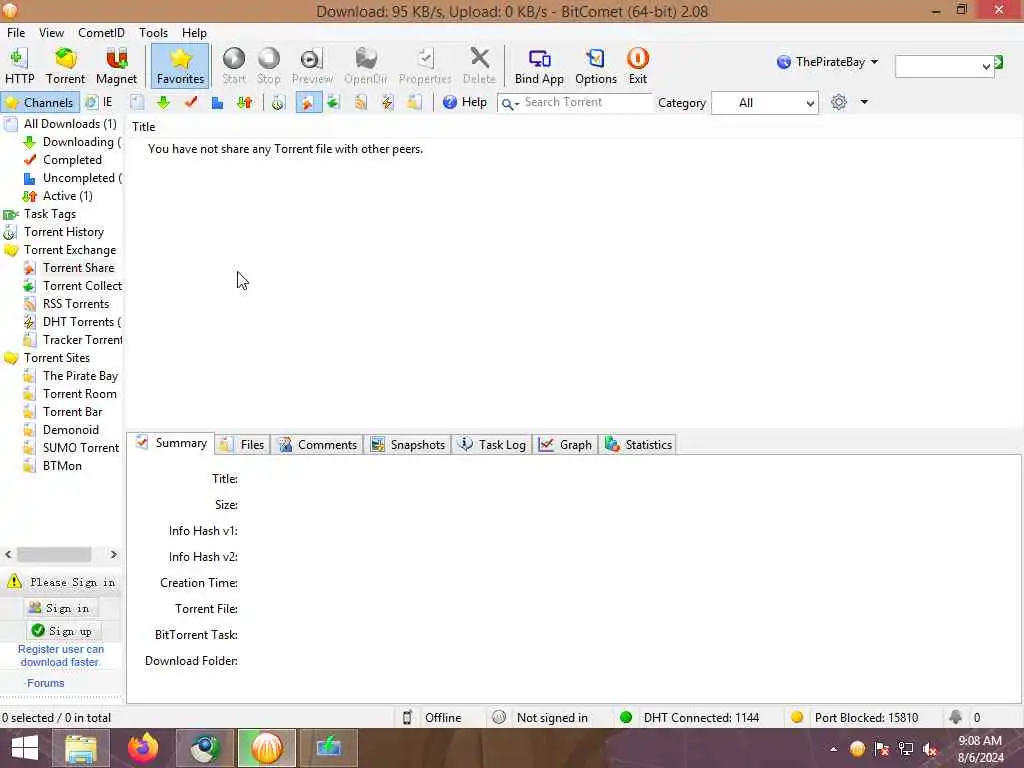This screenshot has height=768, width=1024.
Task: Open the ThePirateBay search engine dropdown
Action: point(827,62)
